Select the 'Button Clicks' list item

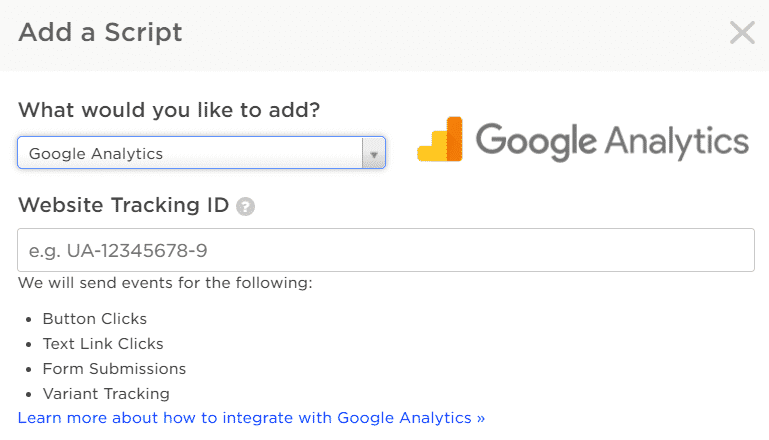95,319
